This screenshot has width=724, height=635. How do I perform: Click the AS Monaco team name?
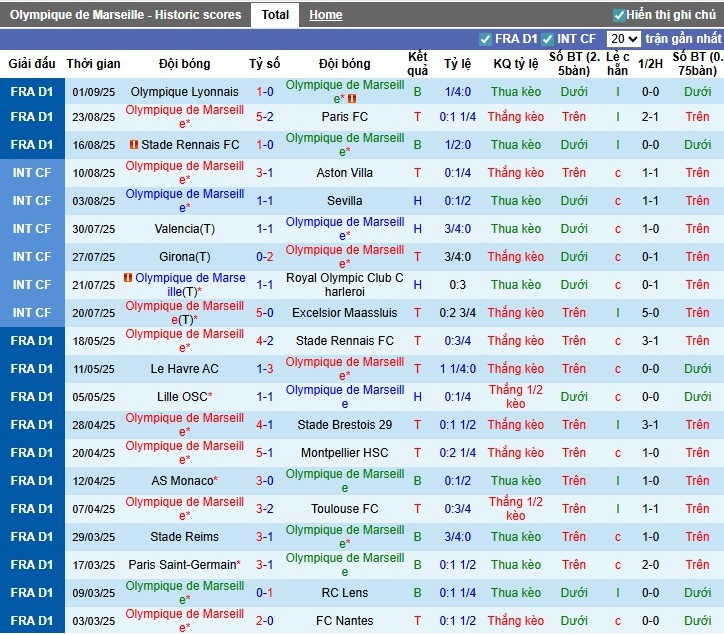point(182,481)
